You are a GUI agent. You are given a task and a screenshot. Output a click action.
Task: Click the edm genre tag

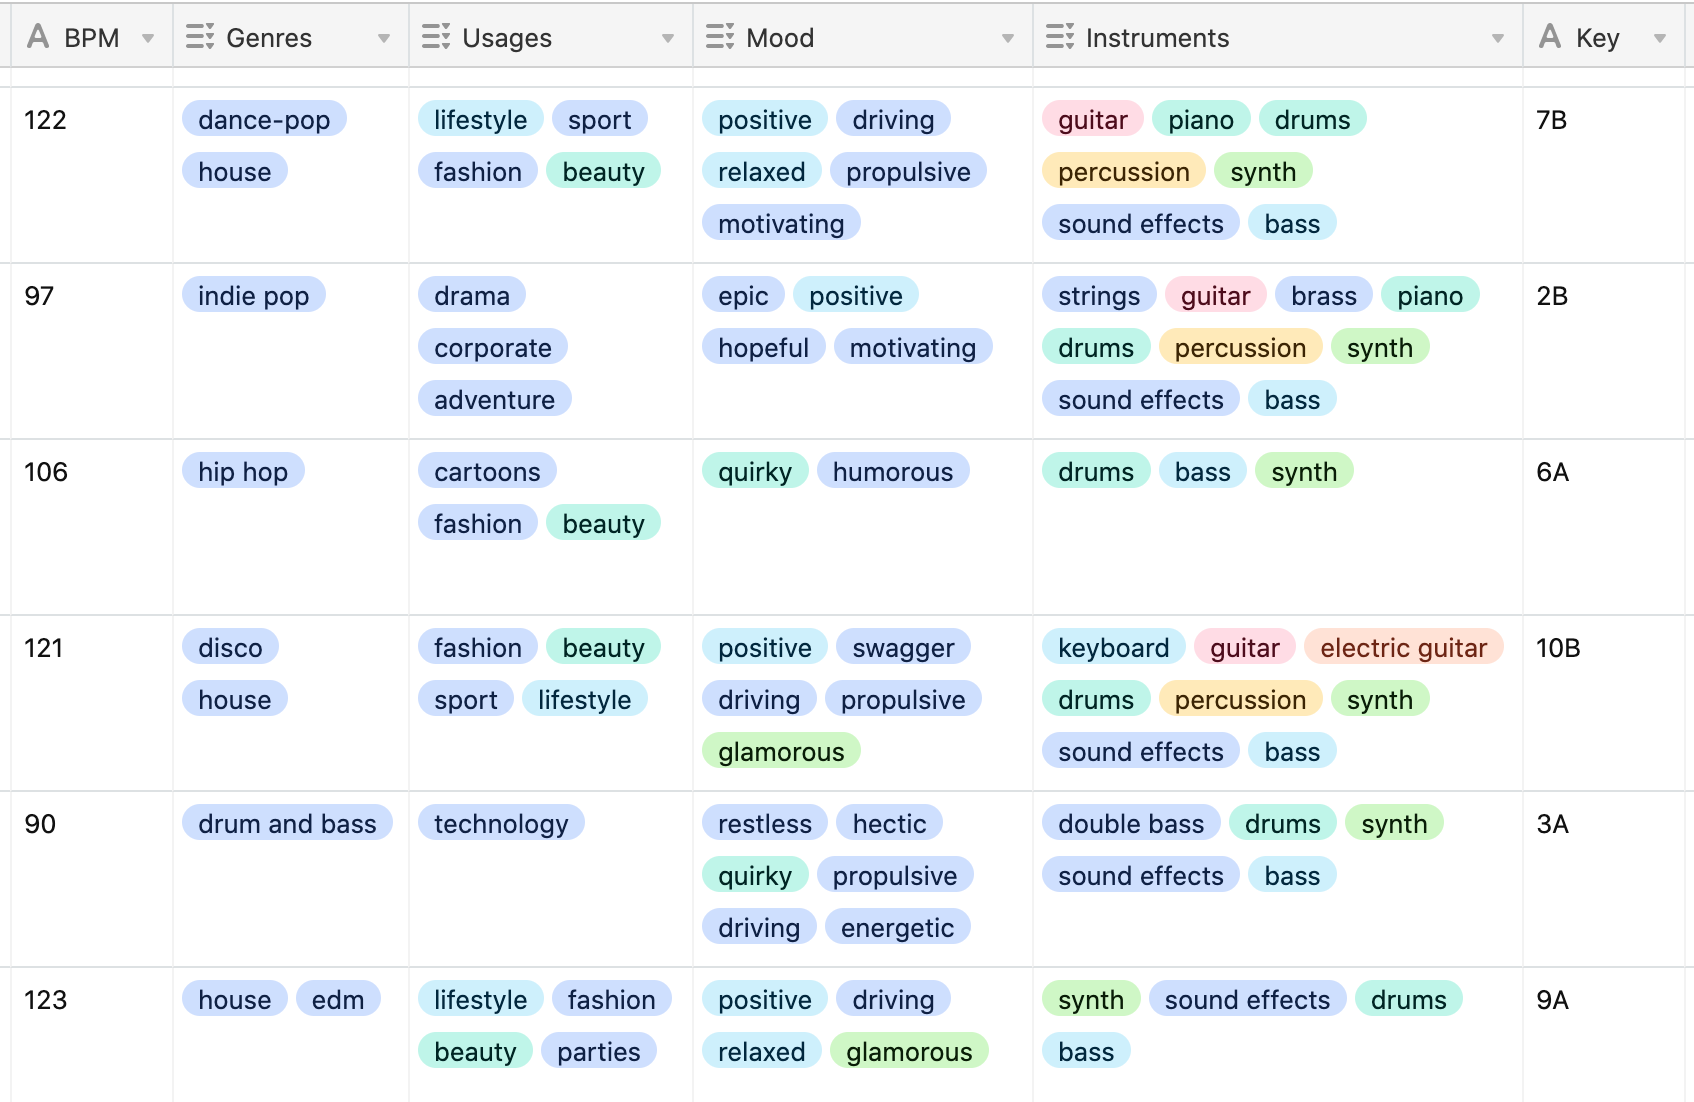click(338, 1000)
